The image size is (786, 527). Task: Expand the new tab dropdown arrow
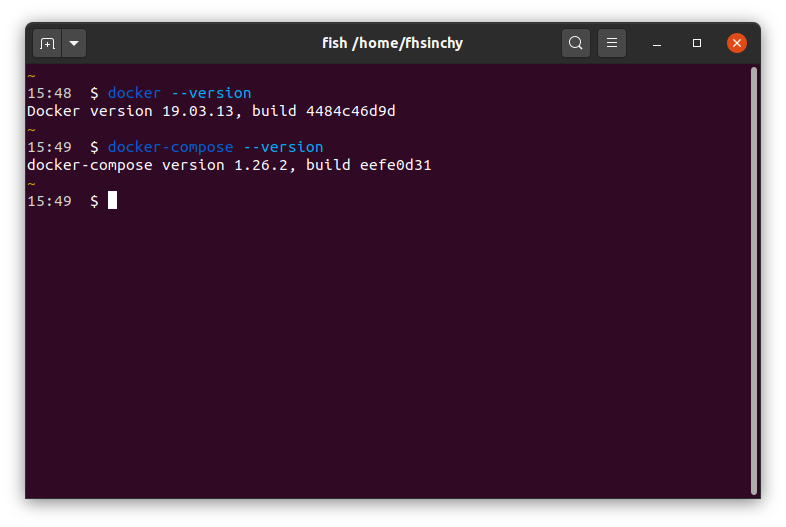tap(75, 43)
